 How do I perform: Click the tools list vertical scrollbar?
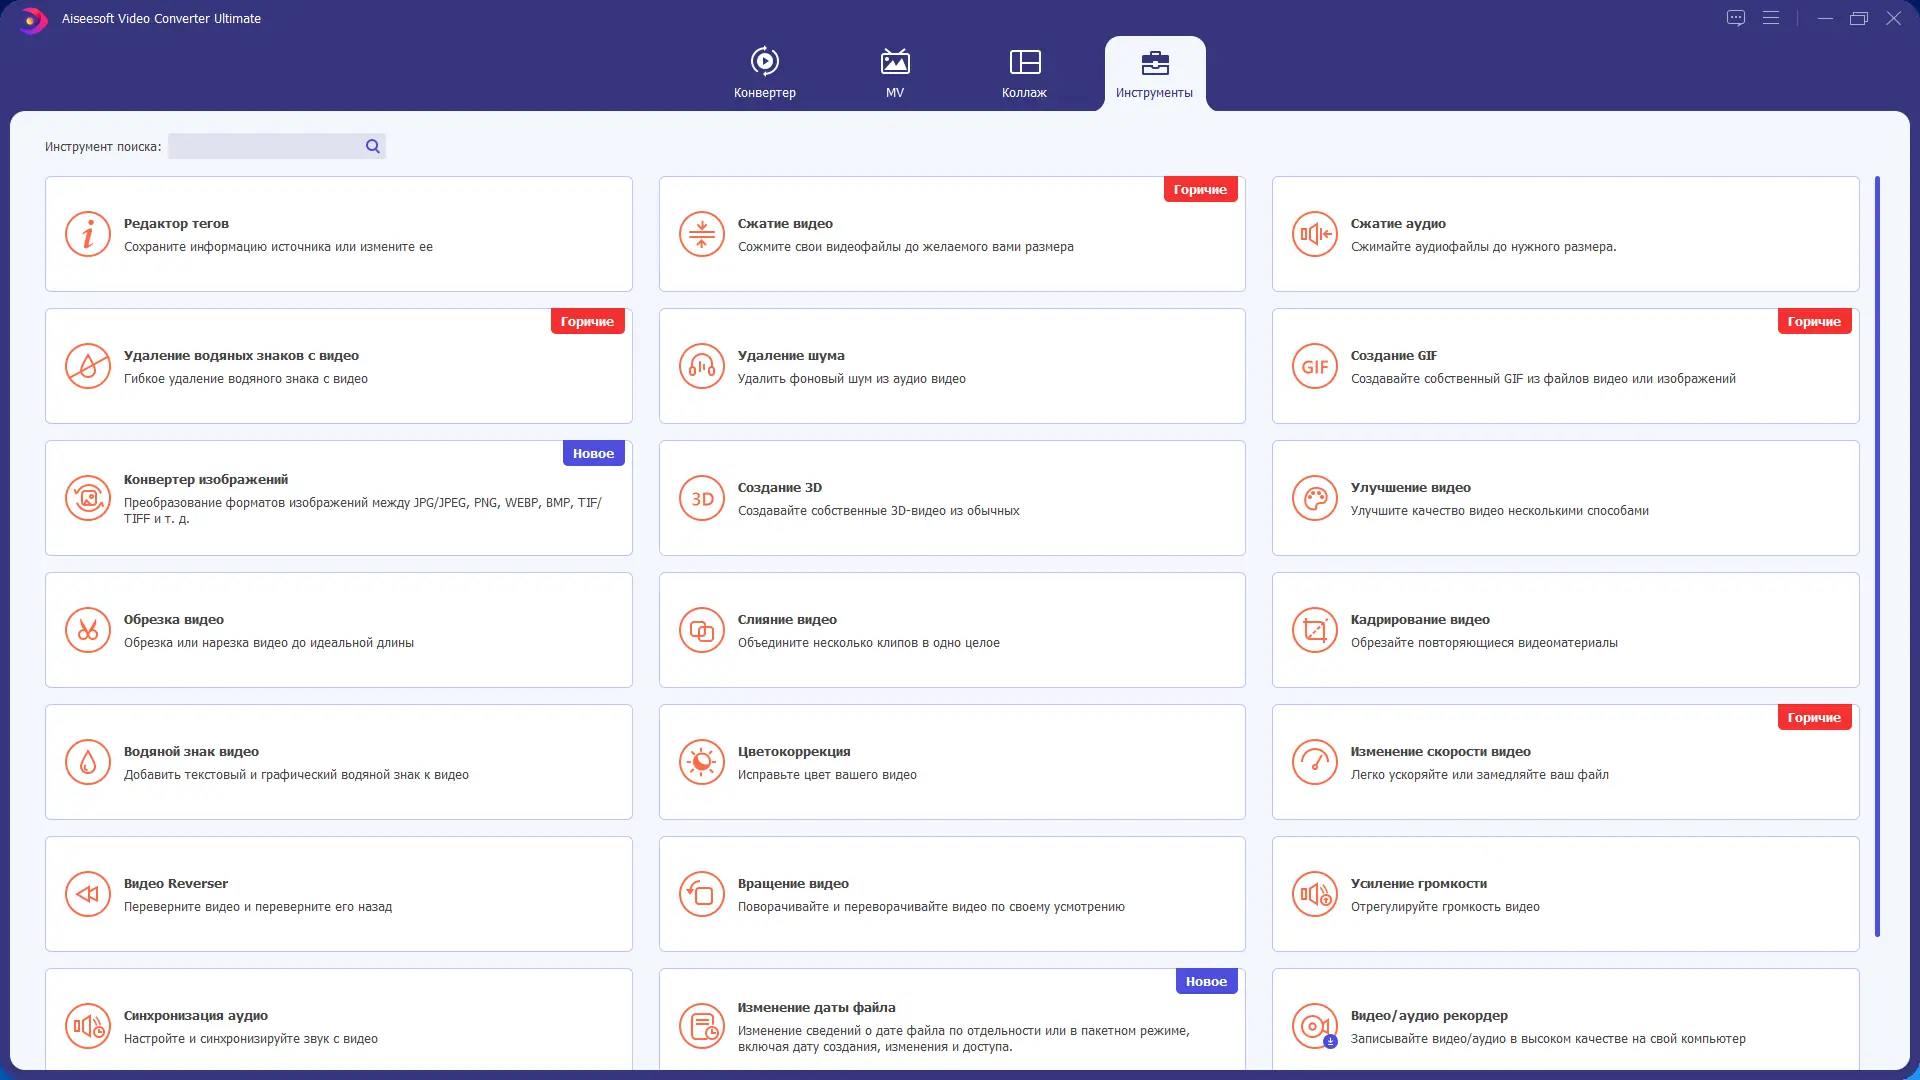click(1877, 556)
